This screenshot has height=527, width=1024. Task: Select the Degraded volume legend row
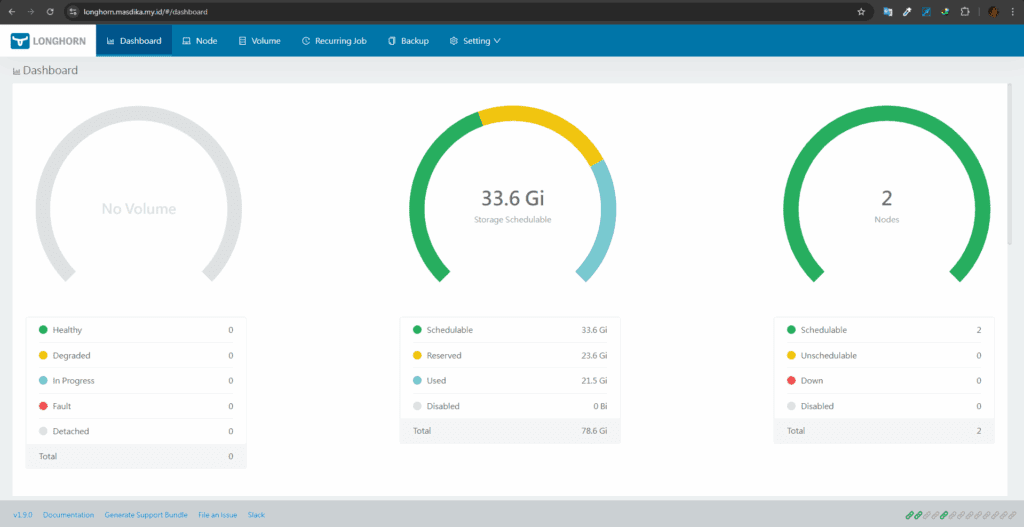pos(136,355)
